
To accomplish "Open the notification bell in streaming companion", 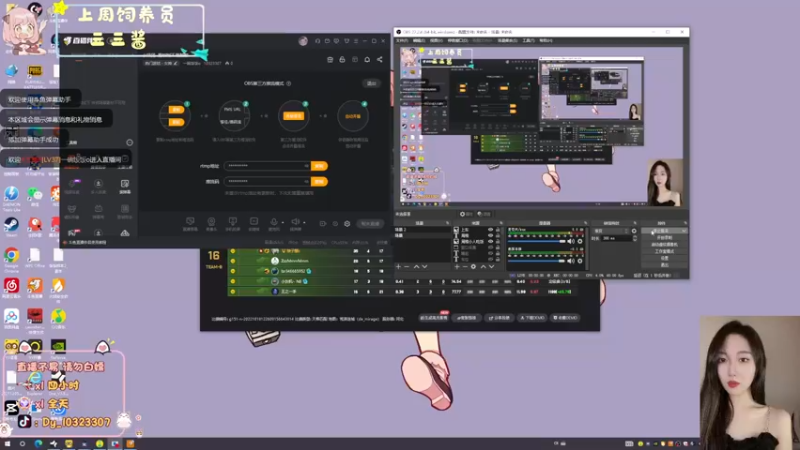I will [367, 60].
